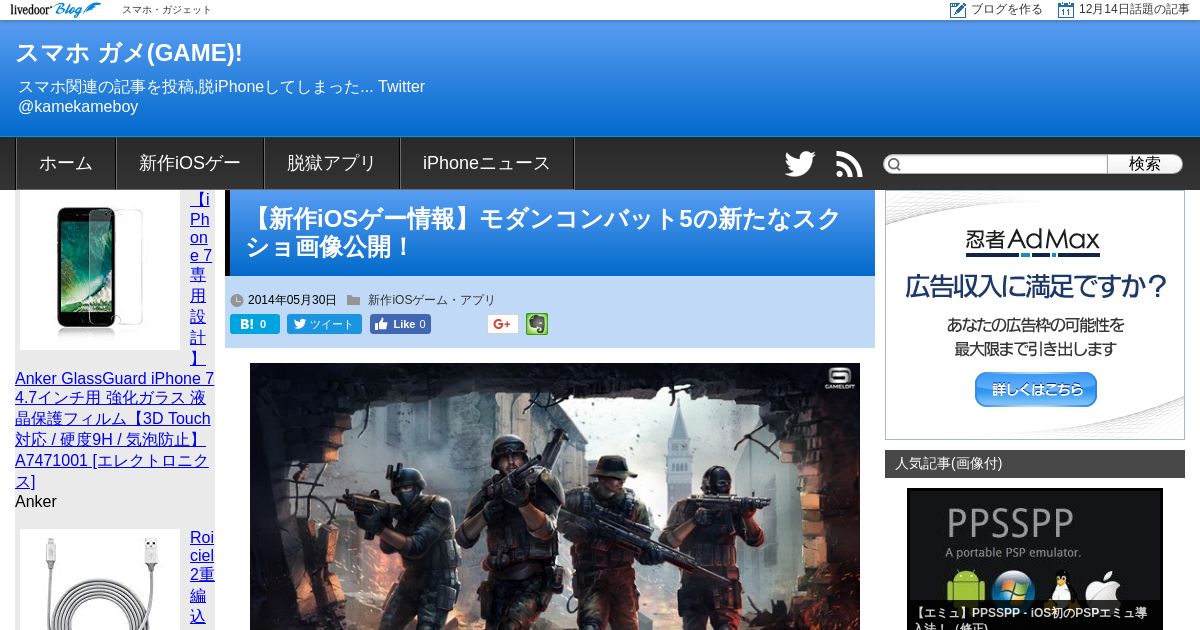1200x630 pixels.
Task: Open the 12月14日話題の記事 link
Action: tap(1134, 10)
